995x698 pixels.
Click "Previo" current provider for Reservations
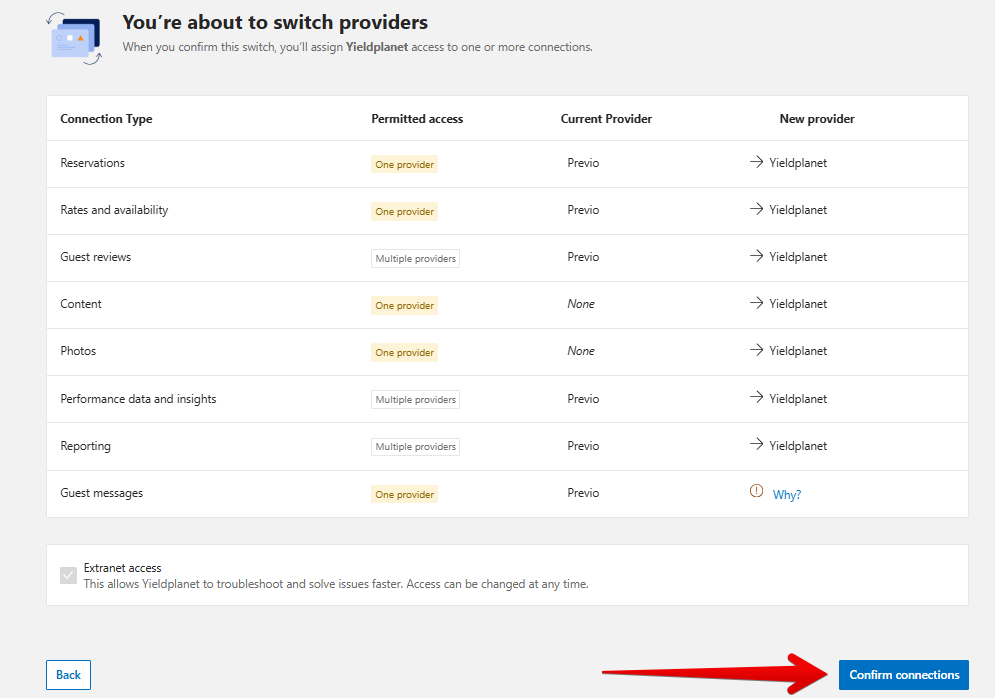tap(583, 163)
